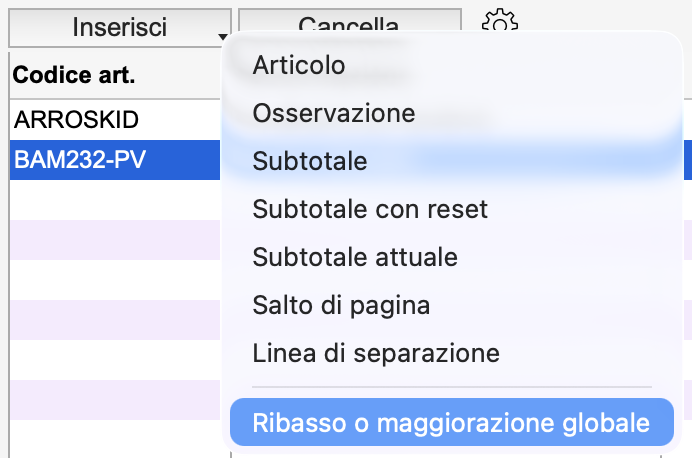Open the gear settings icon

coord(499,22)
